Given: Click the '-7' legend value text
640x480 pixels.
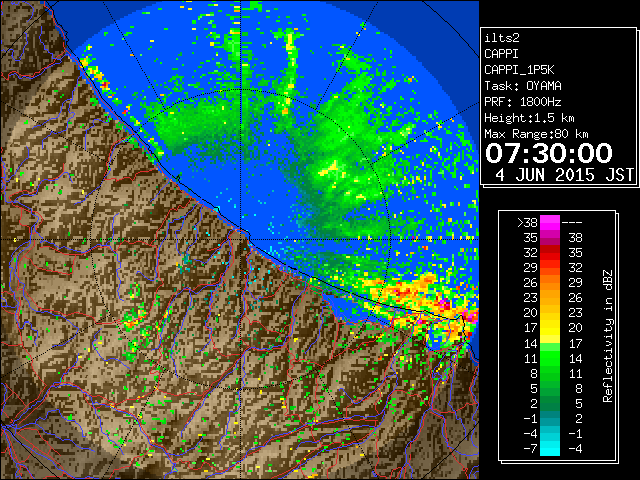Looking at the screenshot, I should (530, 448).
